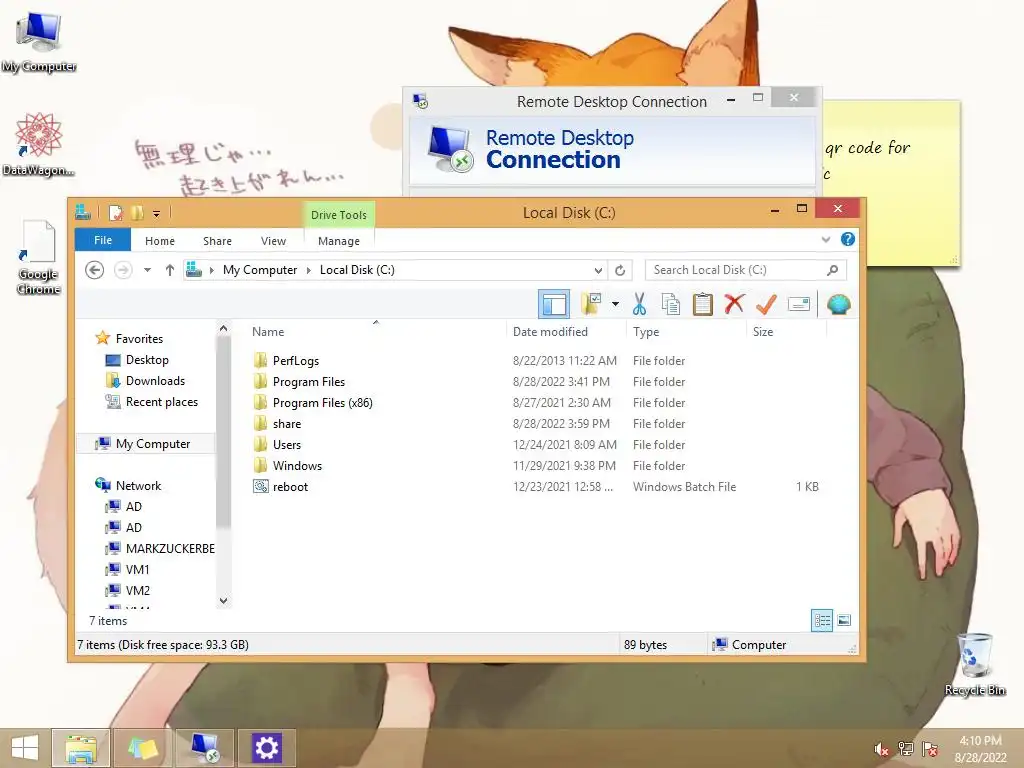Click the search magnifier icon
Viewport: 1024px width, 768px height.
pos(833,270)
